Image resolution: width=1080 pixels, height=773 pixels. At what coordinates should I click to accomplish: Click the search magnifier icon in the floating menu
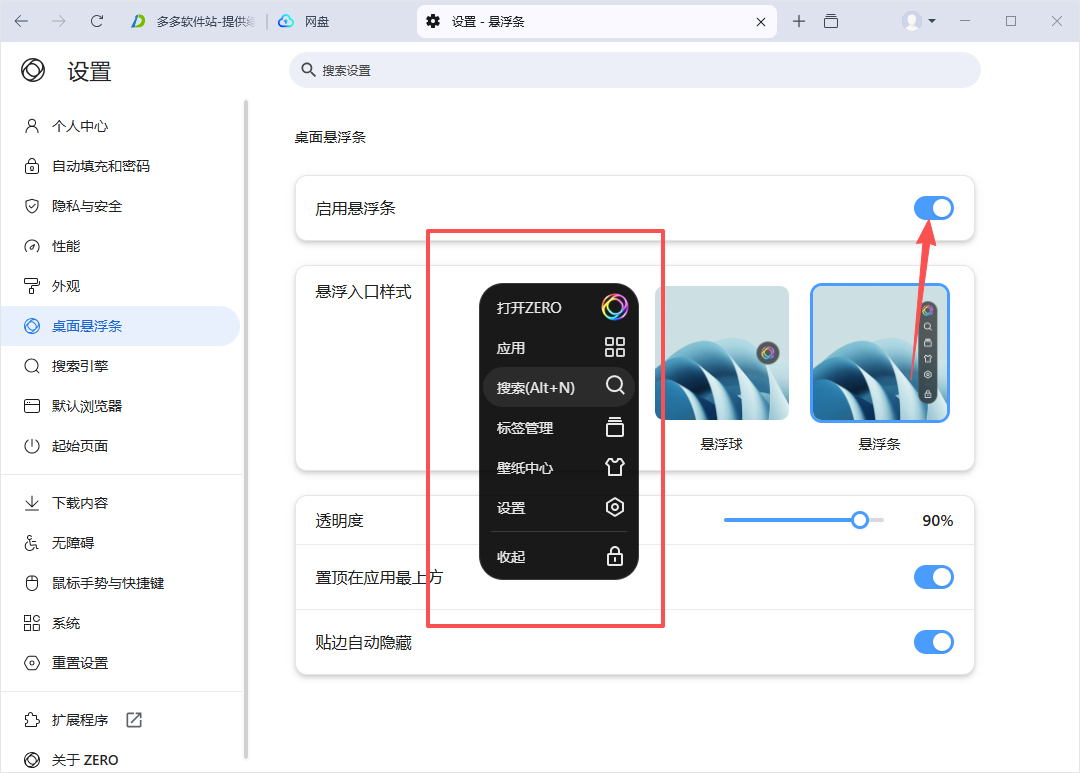coord(615,385)
